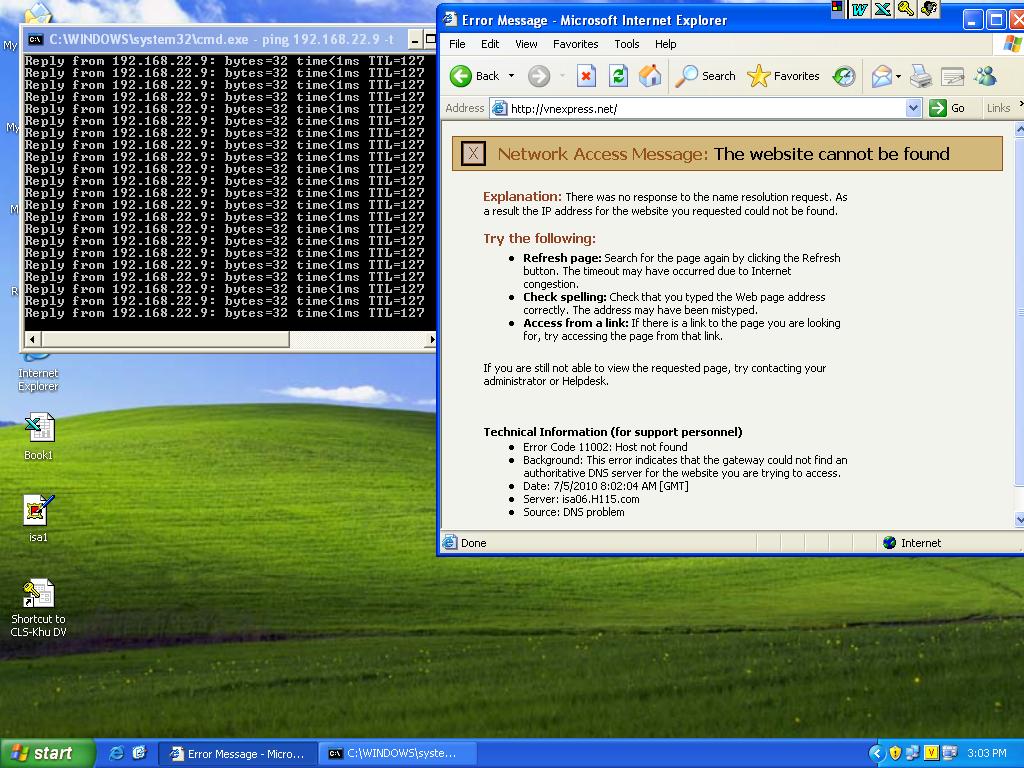This screenshot has height=768, width=1024.
Task: Open the Tools menu
Action: click(x=627, y=44)
